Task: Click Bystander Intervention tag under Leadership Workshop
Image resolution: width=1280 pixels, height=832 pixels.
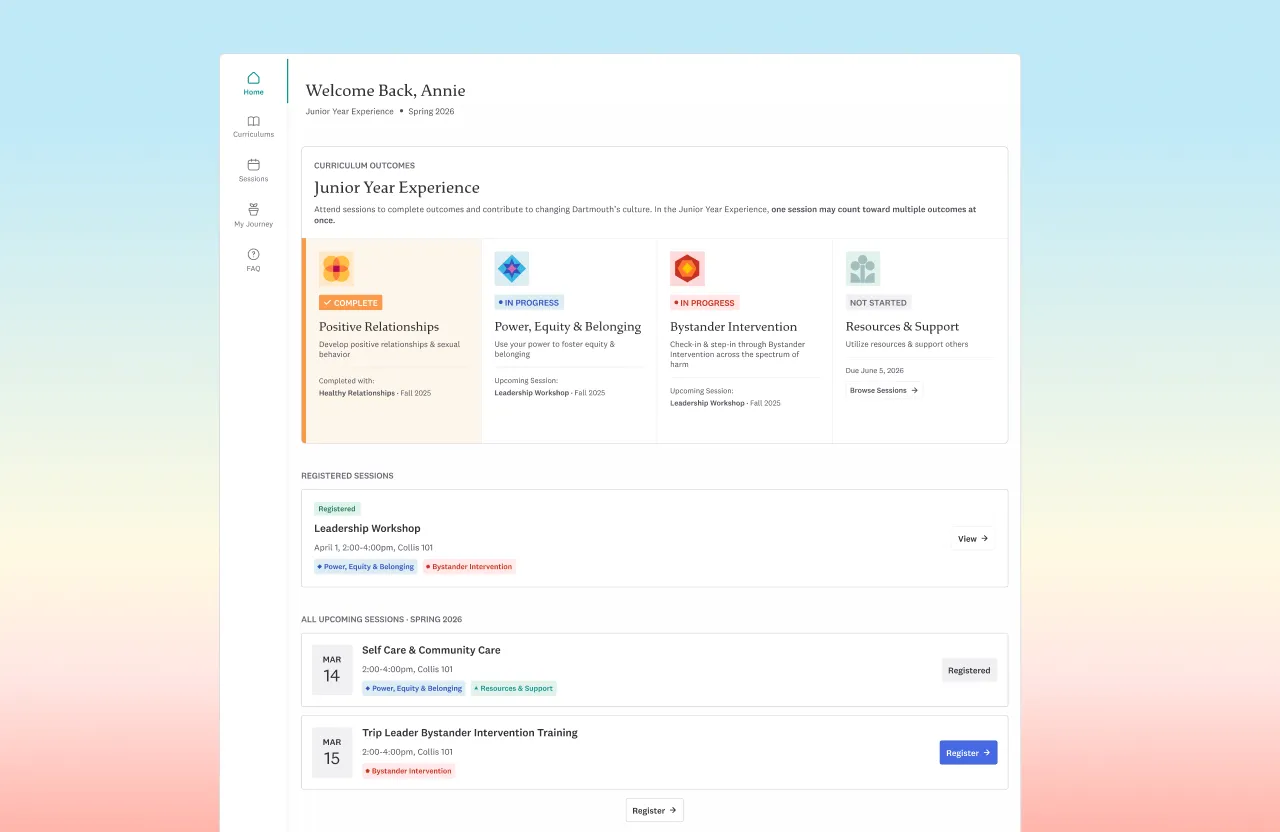Action: 469,567
